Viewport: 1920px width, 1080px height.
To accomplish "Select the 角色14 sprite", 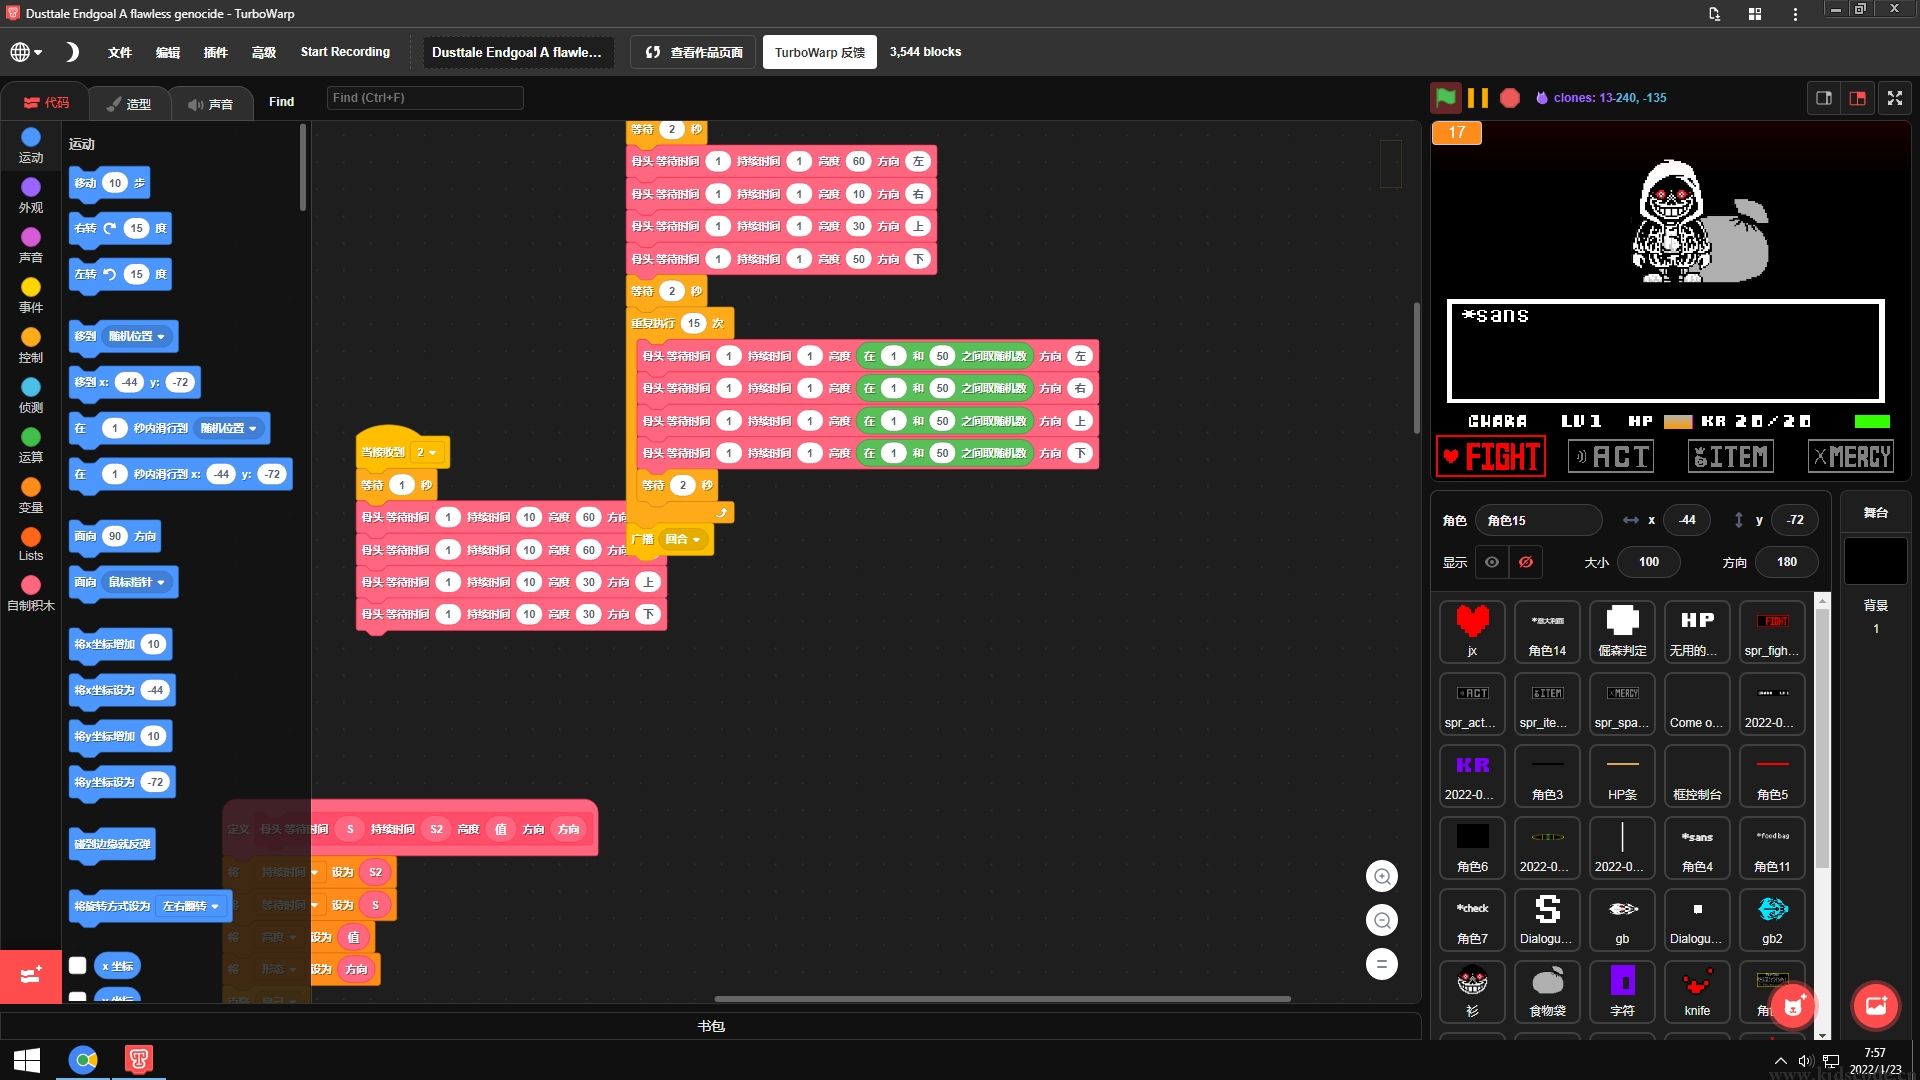I will (1547, 632).
